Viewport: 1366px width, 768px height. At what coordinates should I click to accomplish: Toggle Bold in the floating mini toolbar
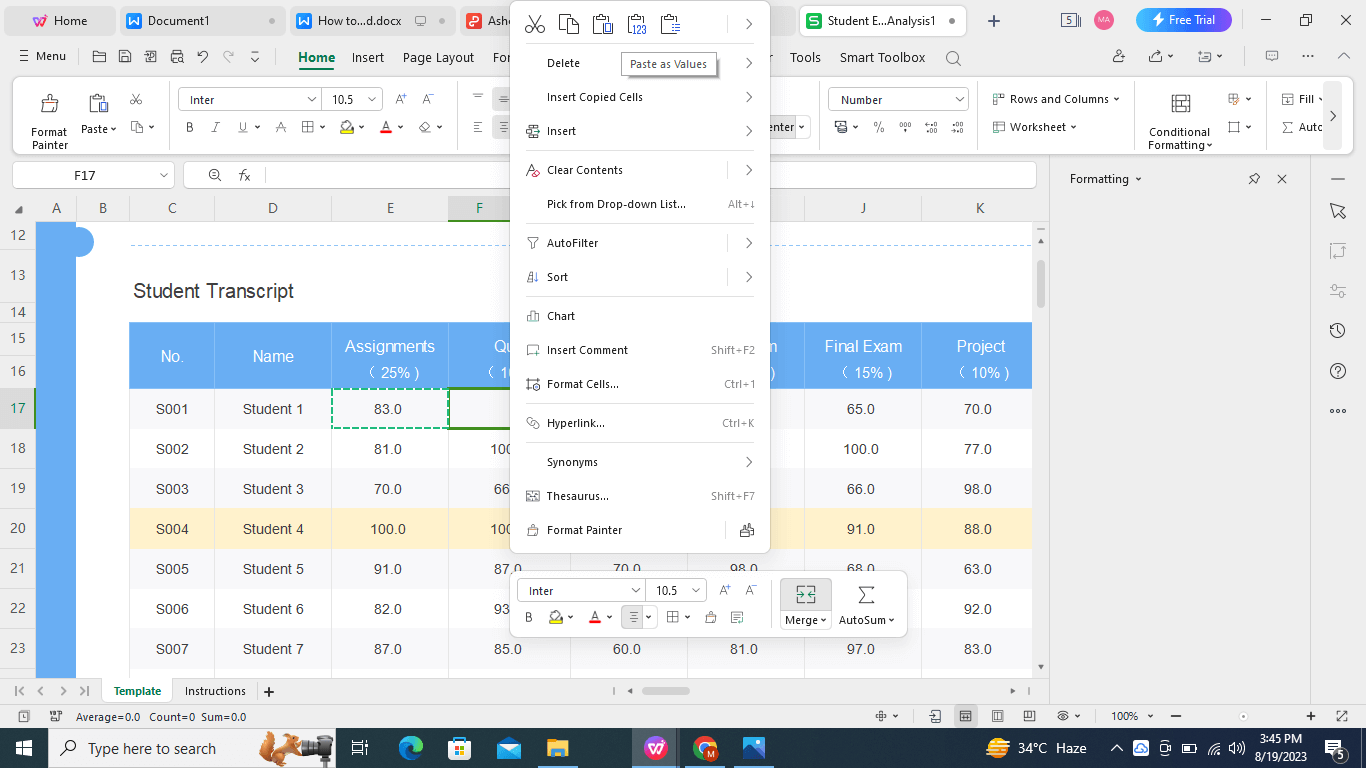[529, 617]
